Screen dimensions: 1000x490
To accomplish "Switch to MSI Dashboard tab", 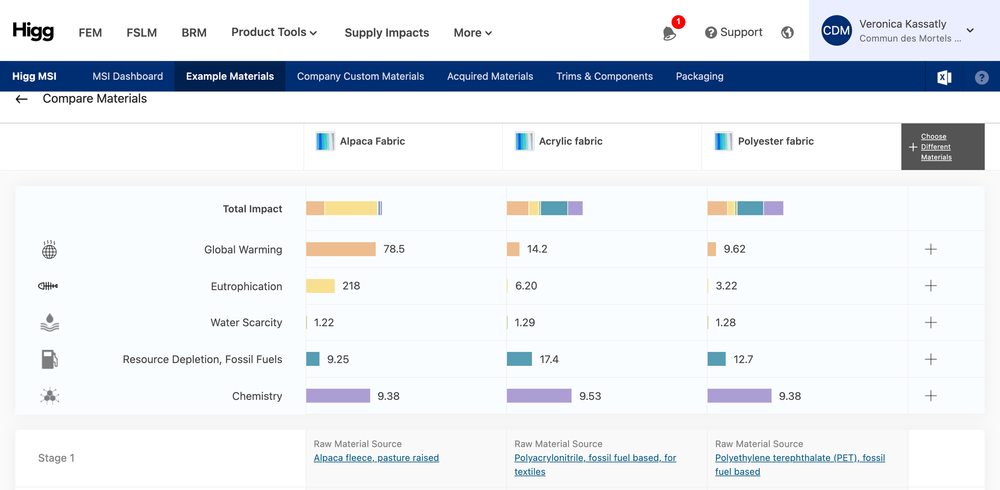I will (x=128, y=77).
